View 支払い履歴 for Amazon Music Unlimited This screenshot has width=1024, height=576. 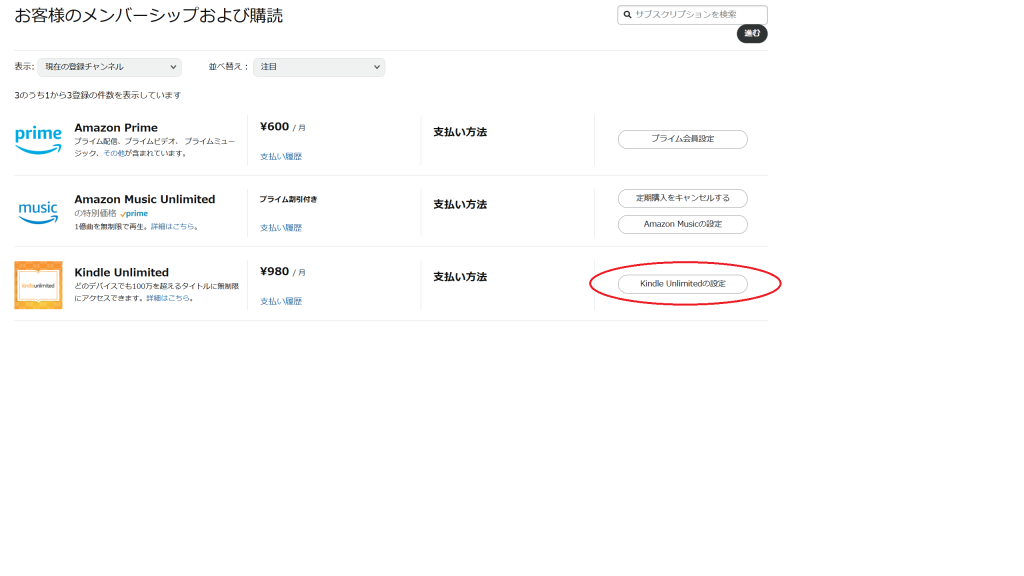pos(281,228)
